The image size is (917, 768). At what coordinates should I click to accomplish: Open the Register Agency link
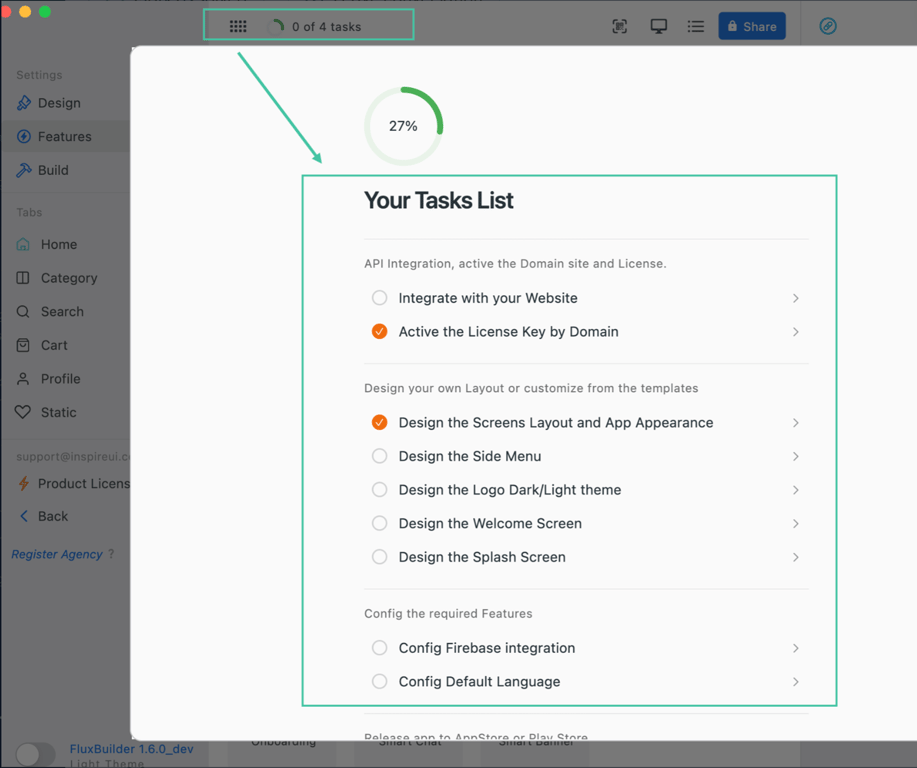pos(57,554)
